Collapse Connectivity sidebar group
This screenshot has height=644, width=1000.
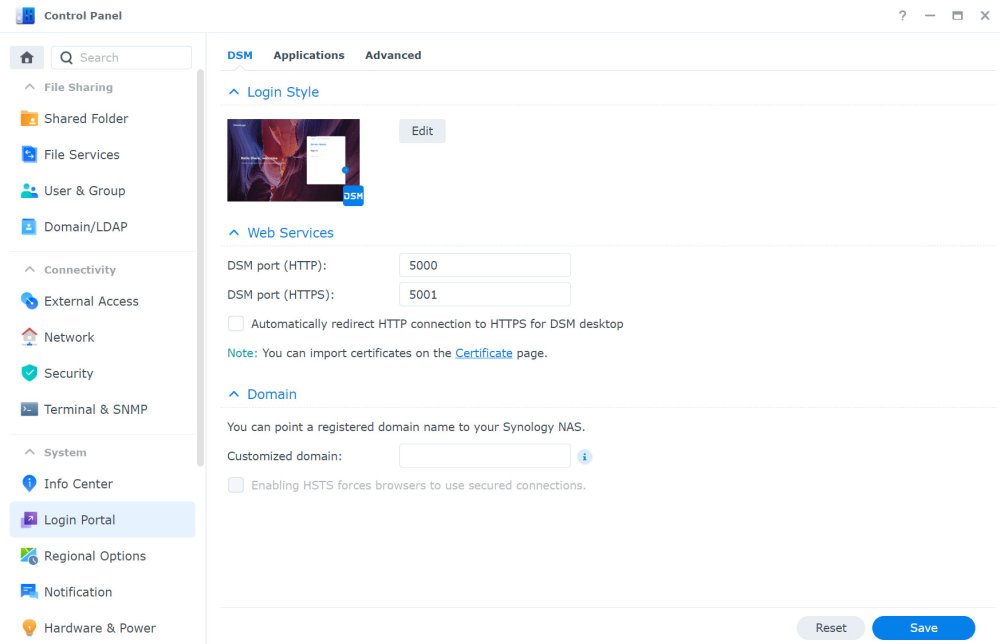tap(29, 270)
